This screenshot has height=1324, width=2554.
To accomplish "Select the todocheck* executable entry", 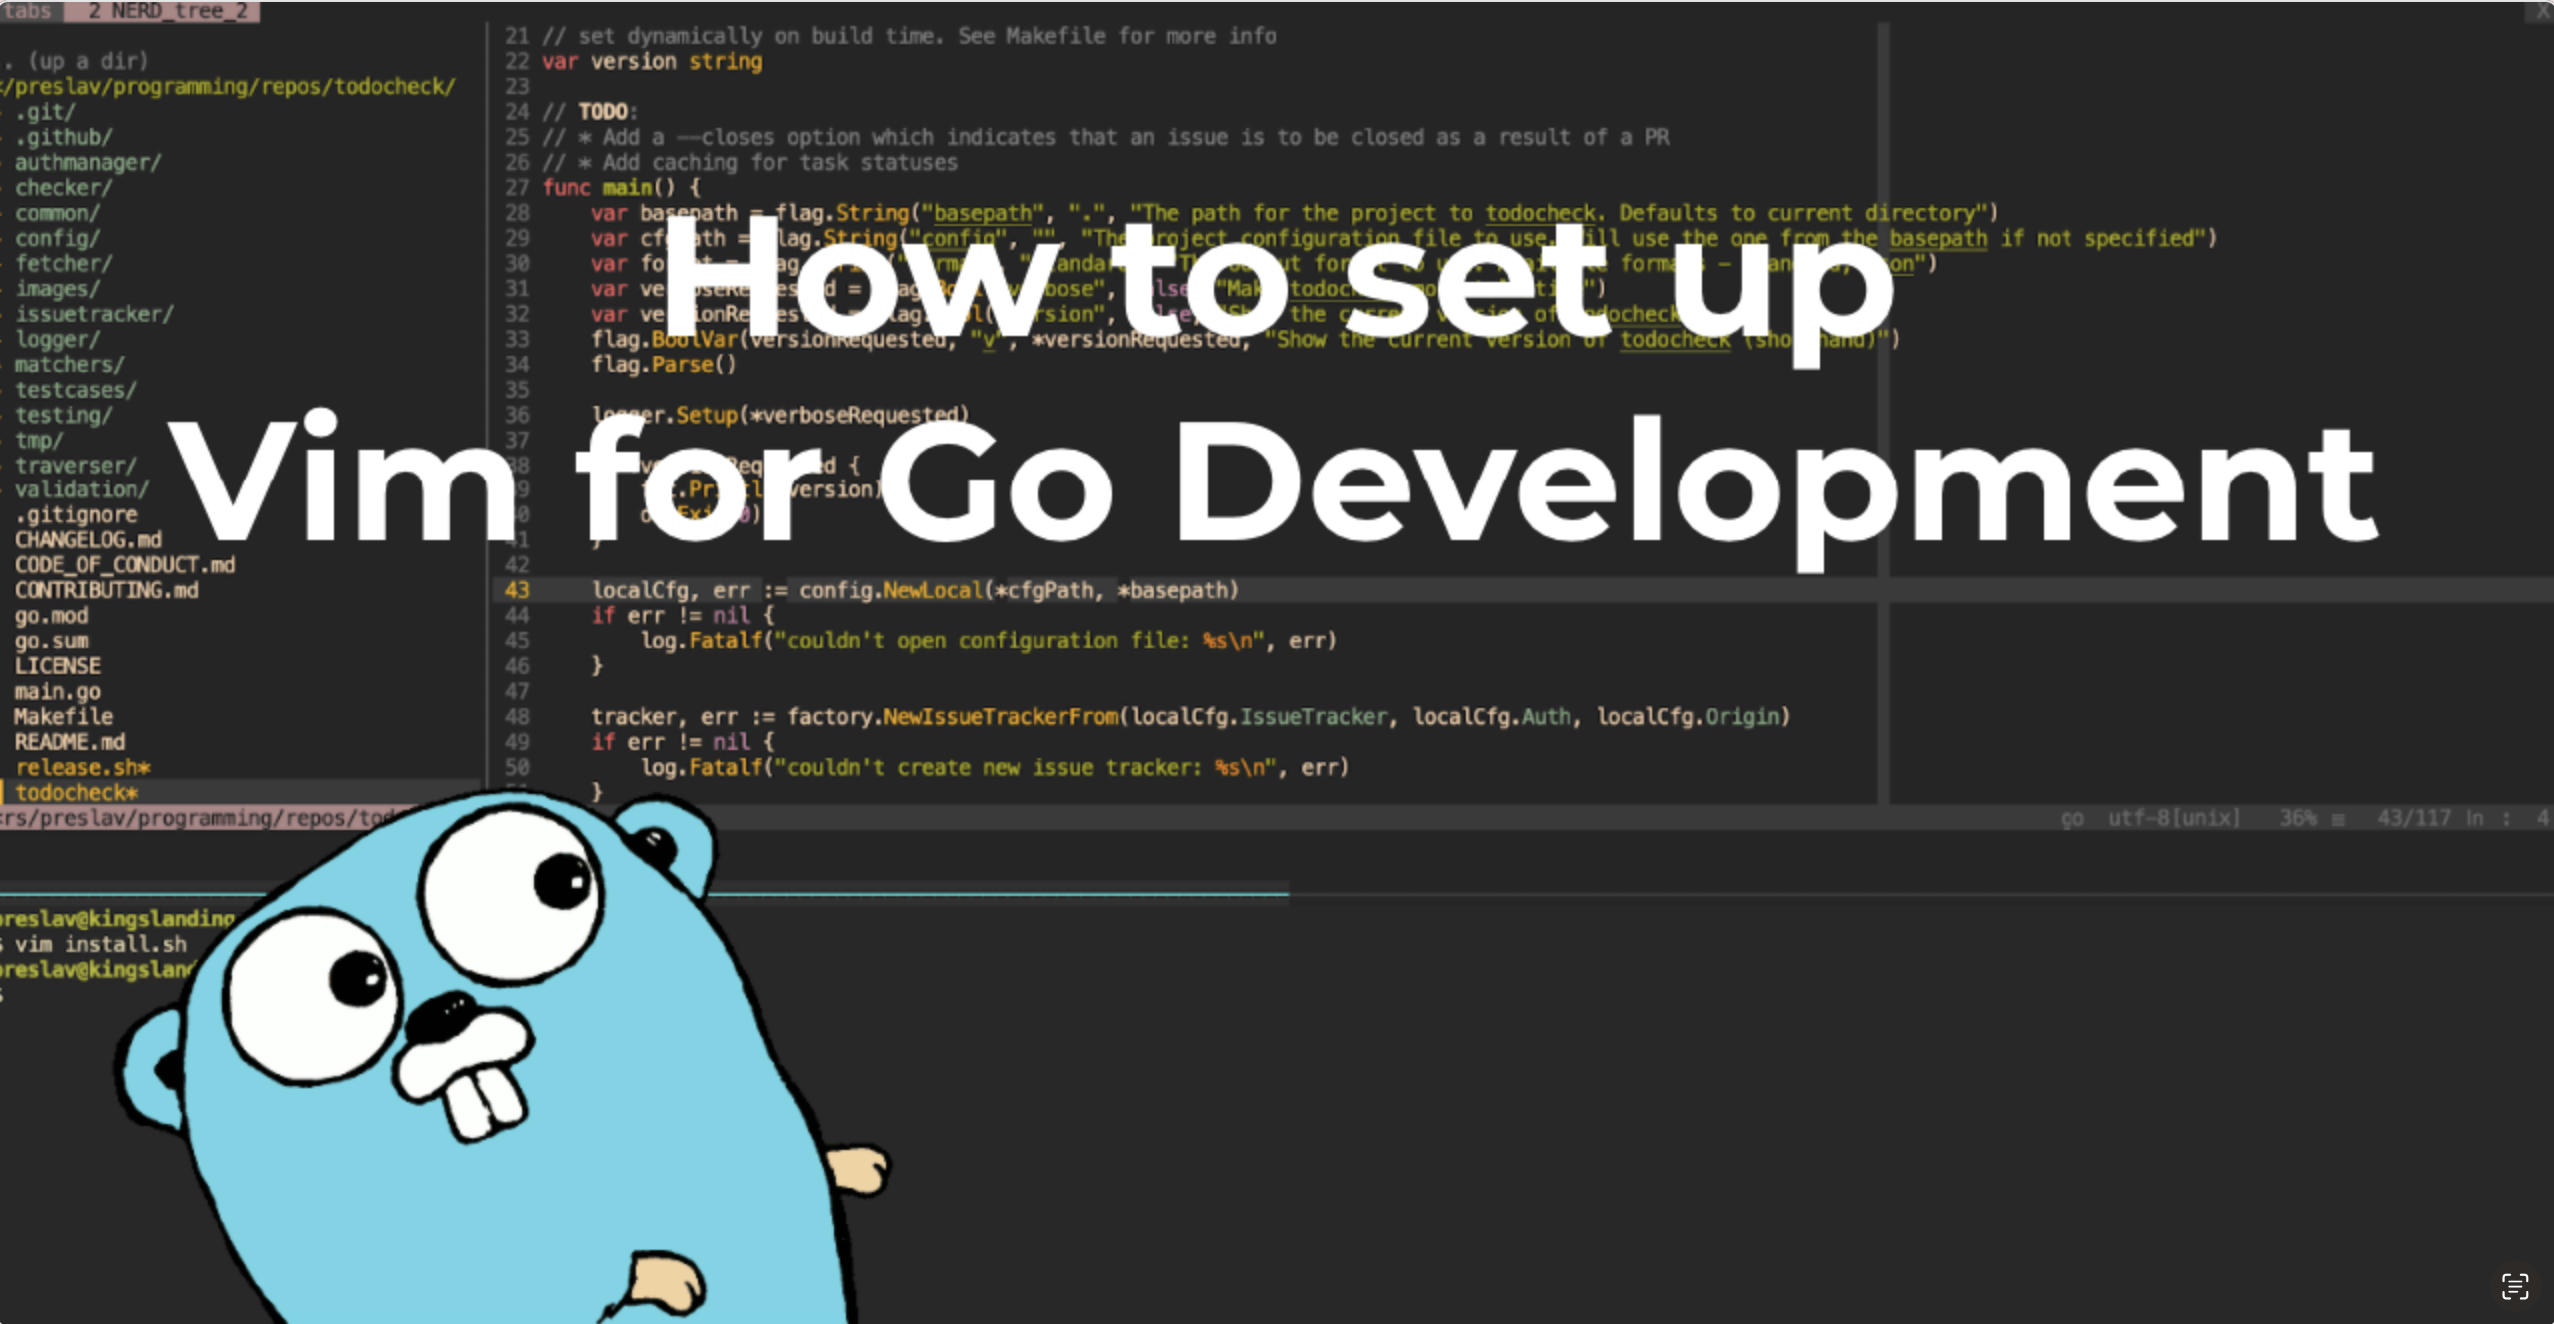I will (76, 793).
